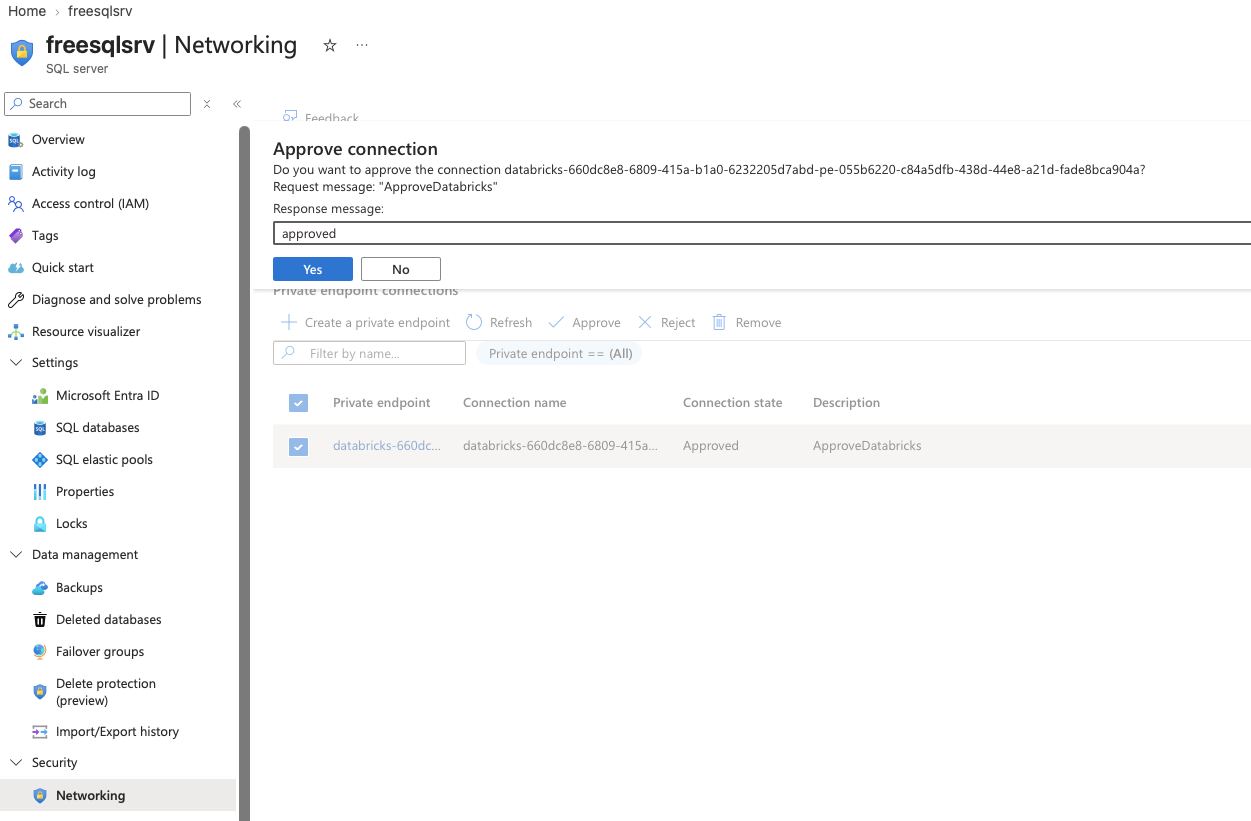Click the Filter by name field
The width and height of the screenshot is (1251, 821).
[x=369, y=353]
